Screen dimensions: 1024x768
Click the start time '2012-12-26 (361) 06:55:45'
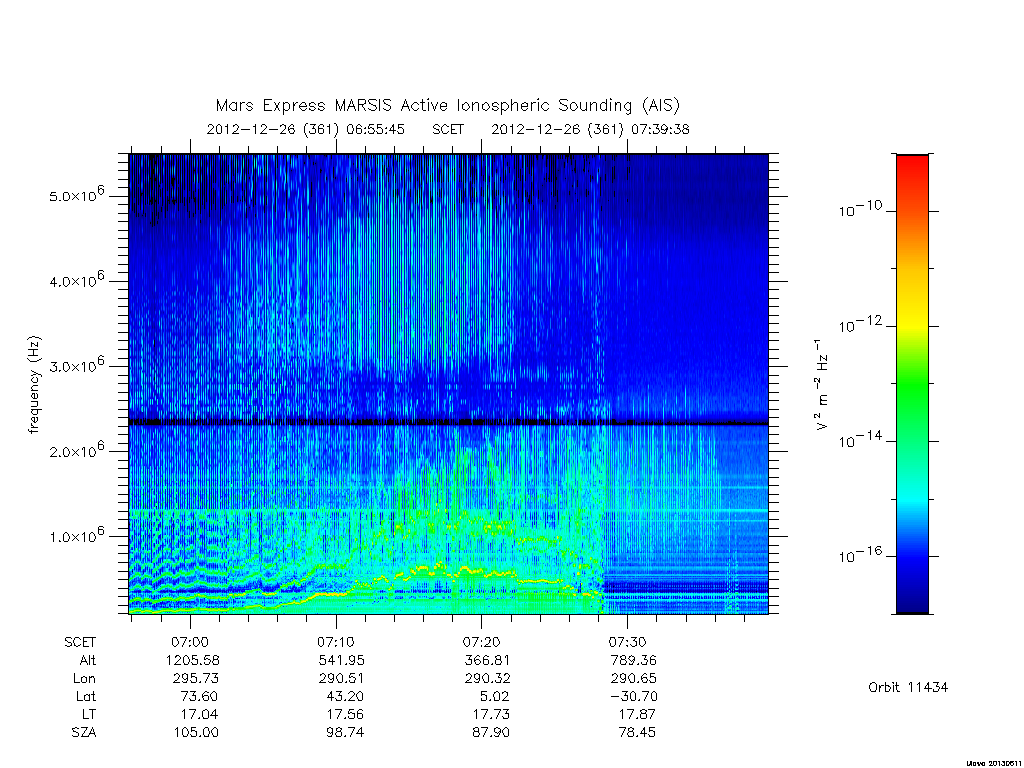click(x=306, y=129)
